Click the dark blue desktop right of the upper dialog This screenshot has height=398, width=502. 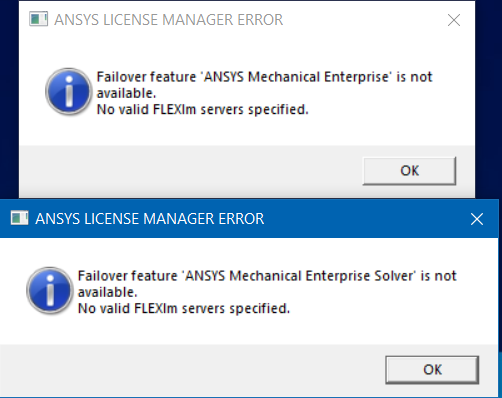coord(488,100)
